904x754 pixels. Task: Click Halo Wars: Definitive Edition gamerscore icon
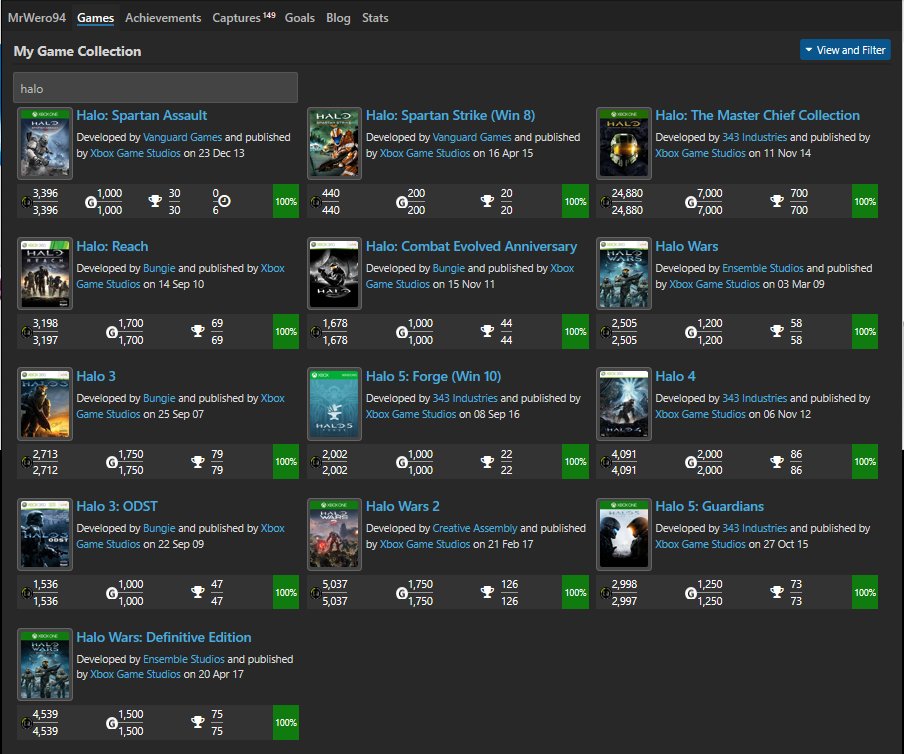click(x=112, y=723)
